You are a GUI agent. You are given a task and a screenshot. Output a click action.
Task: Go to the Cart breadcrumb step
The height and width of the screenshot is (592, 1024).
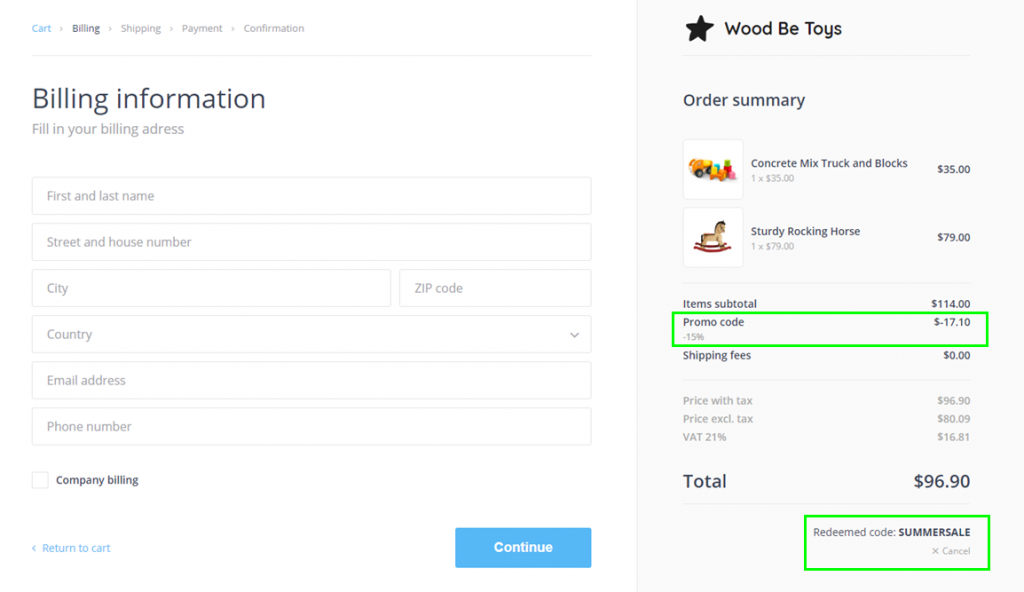click(x=41, y=28)
